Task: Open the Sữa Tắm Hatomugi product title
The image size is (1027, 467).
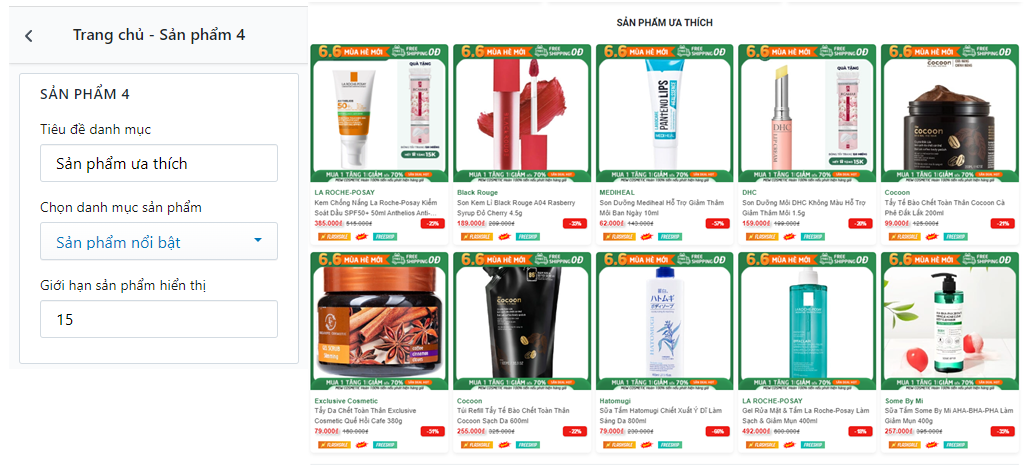Action: [660, 415]
